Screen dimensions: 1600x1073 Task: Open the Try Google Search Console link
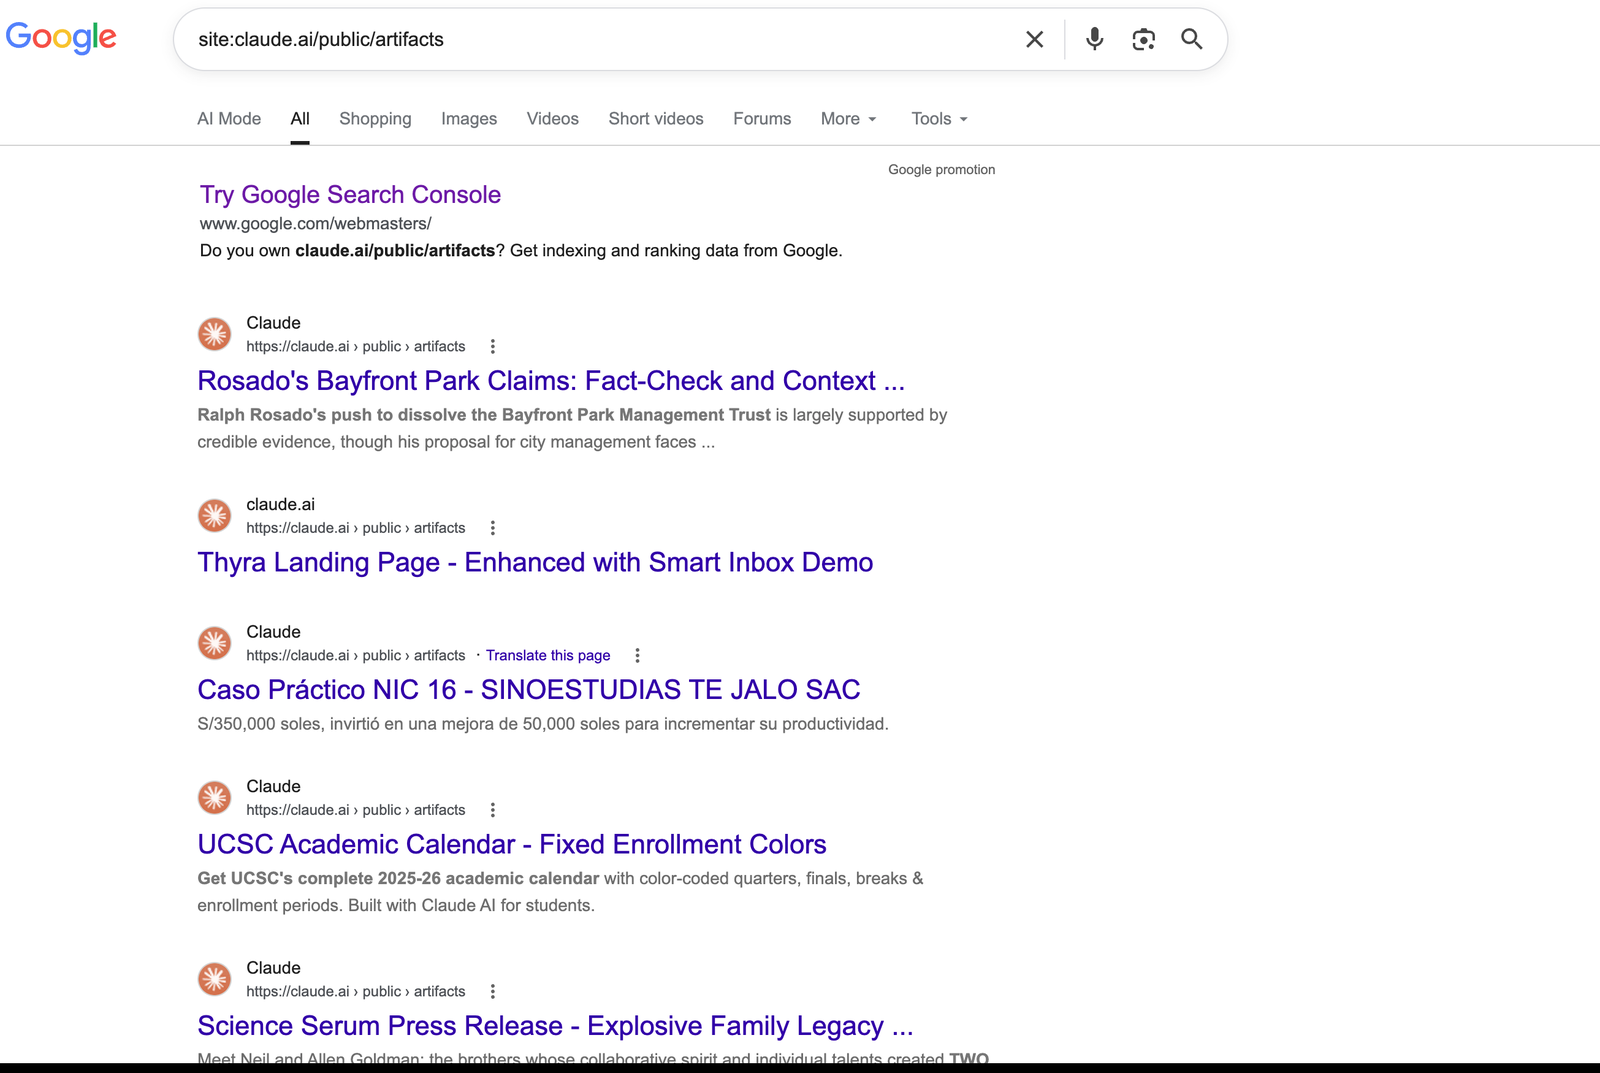pos(350,195)
